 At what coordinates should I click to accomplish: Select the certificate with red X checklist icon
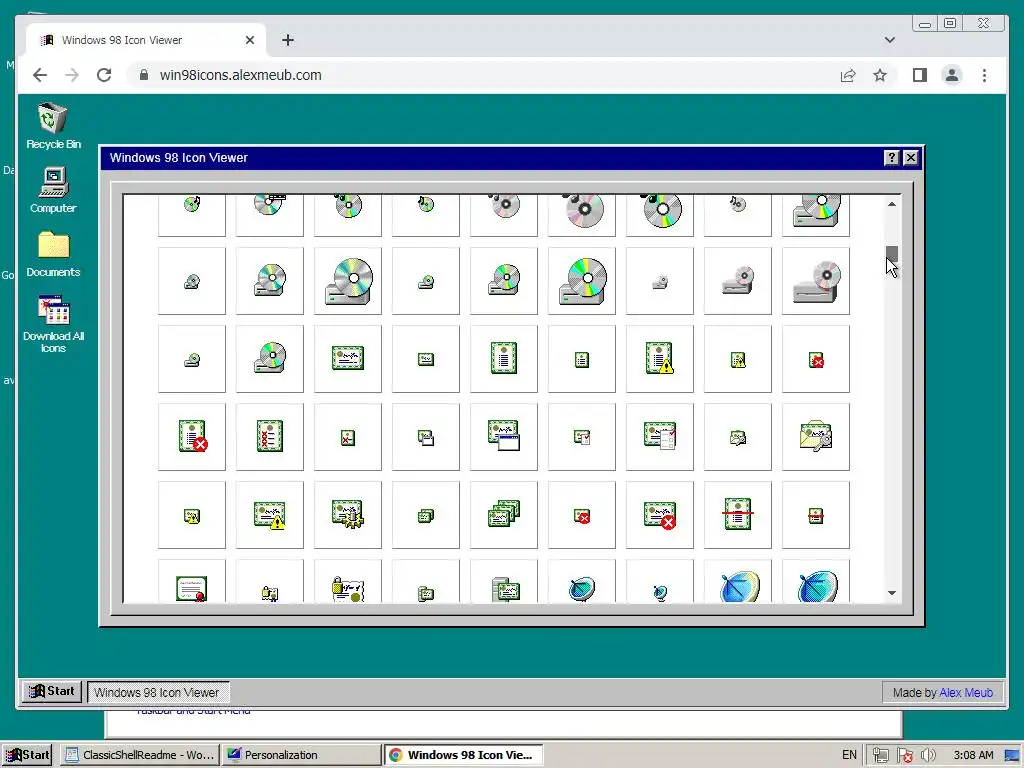click(x=270, y=436)
